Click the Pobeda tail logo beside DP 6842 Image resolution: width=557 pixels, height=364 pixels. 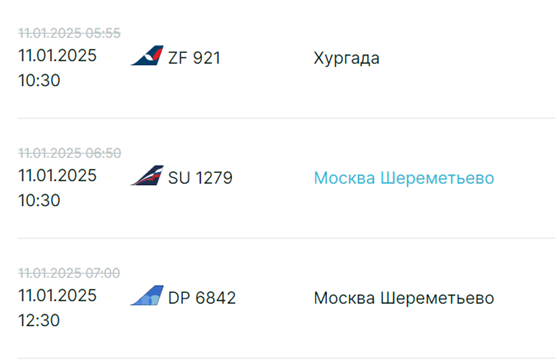[147, 295]
